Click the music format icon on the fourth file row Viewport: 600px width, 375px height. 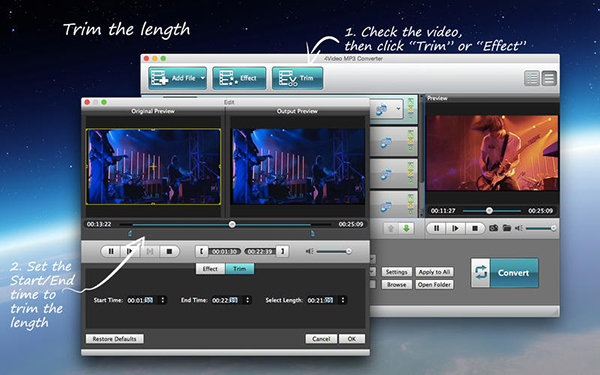386,206
